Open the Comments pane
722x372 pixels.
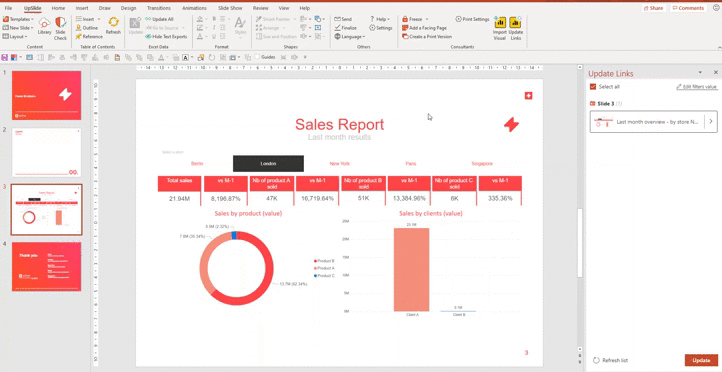[687, 8]
